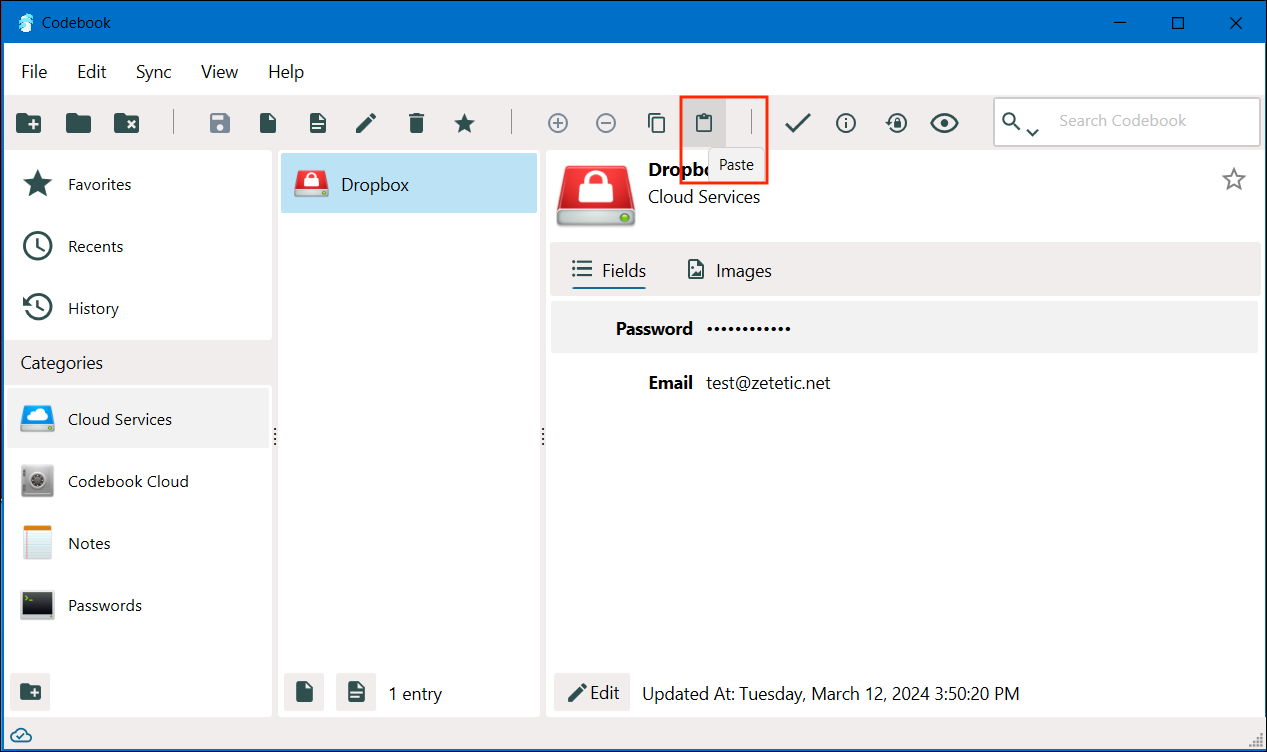Click the test@zetetic.net email value
The width and height of the screenshot is (1267, 752).
pyautogui.click(x=768, y=383)
